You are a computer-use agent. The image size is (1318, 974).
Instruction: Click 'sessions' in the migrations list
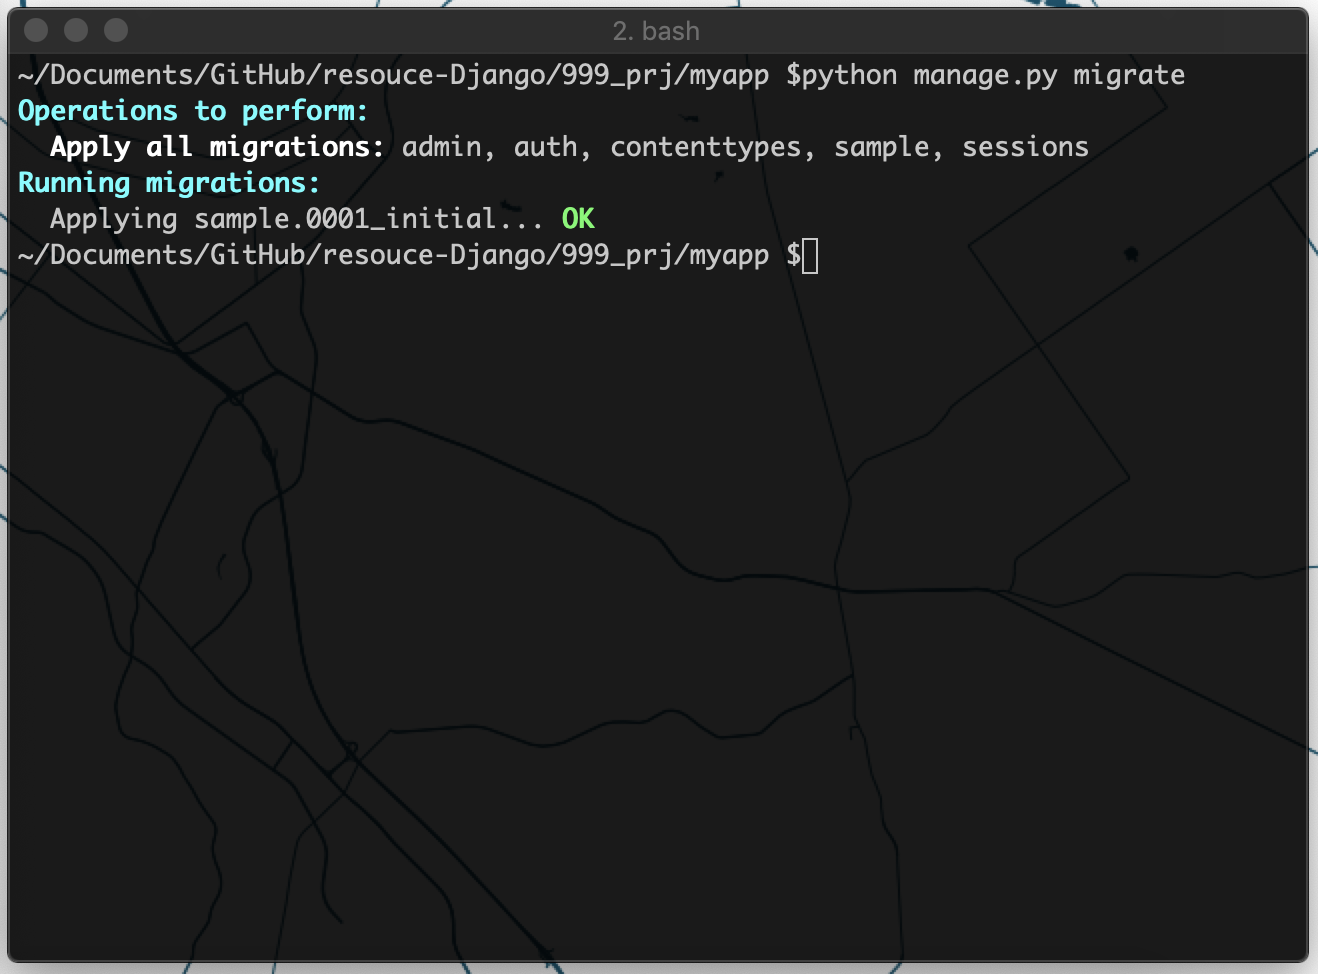click(1025, 147)
